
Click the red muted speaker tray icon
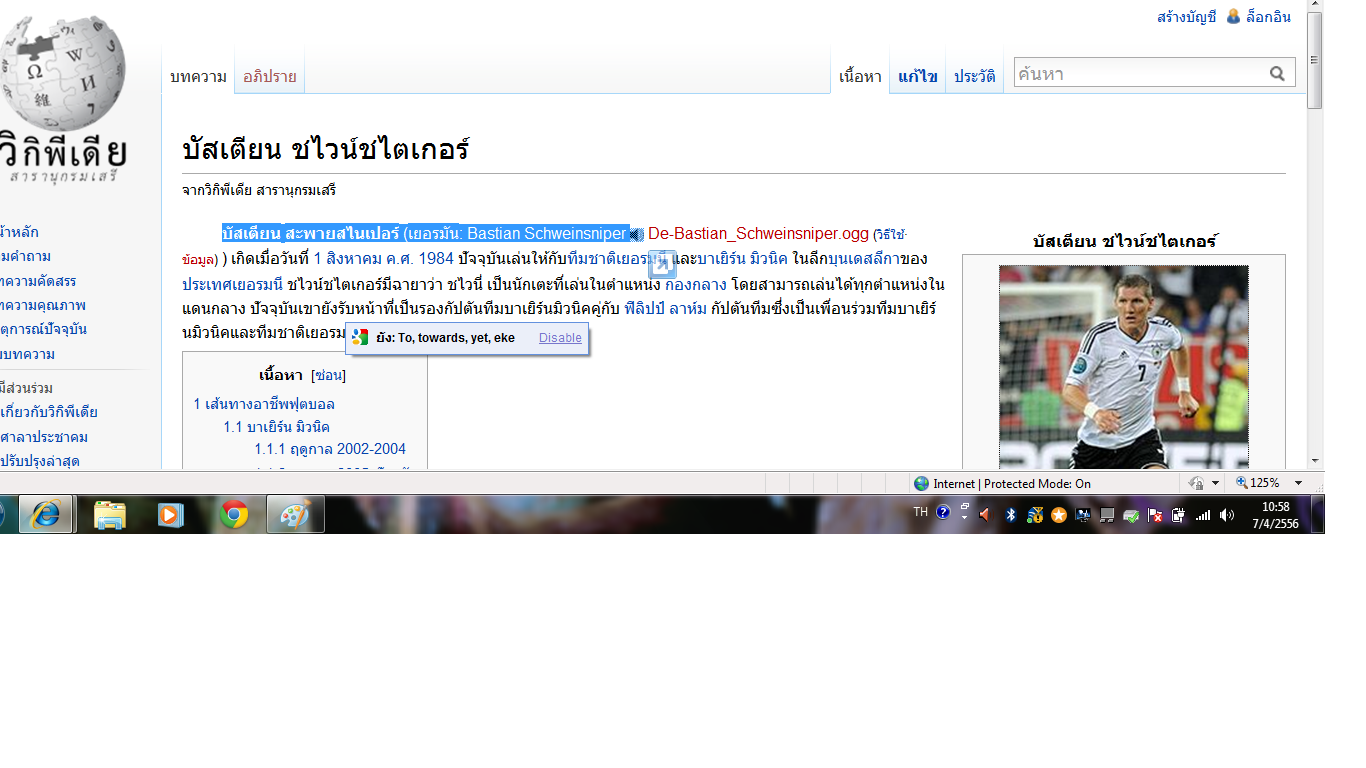[x=985, y=515]
